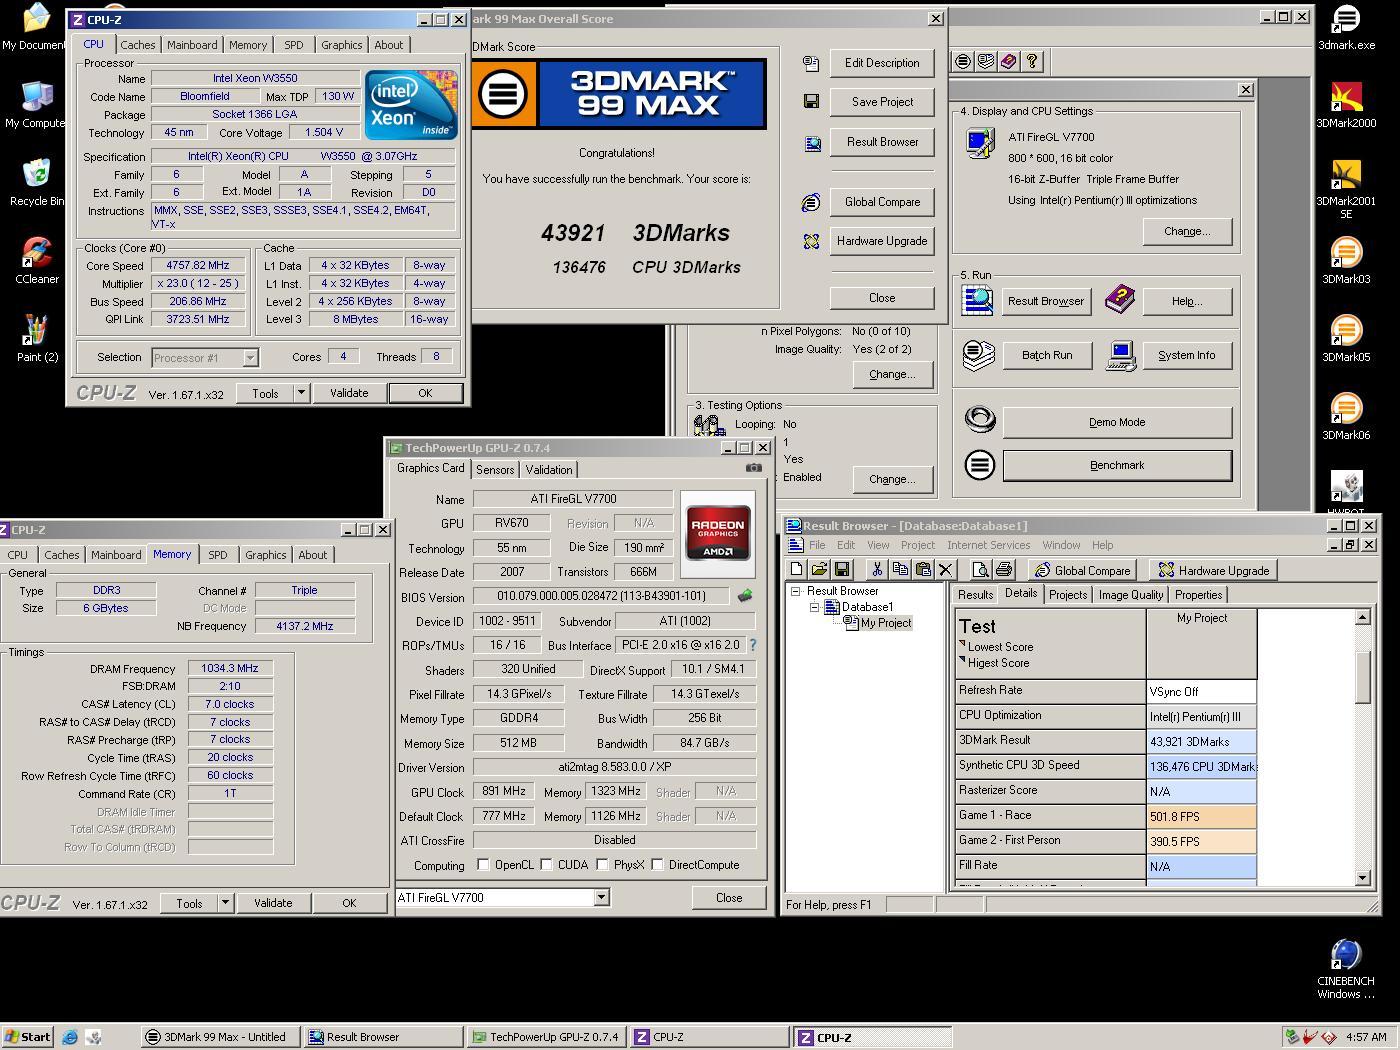Click Result Browser scrollbar down arrow
This screenshot has height=1050, width=1400.
pyautogui.click(x=1362, y=877)
